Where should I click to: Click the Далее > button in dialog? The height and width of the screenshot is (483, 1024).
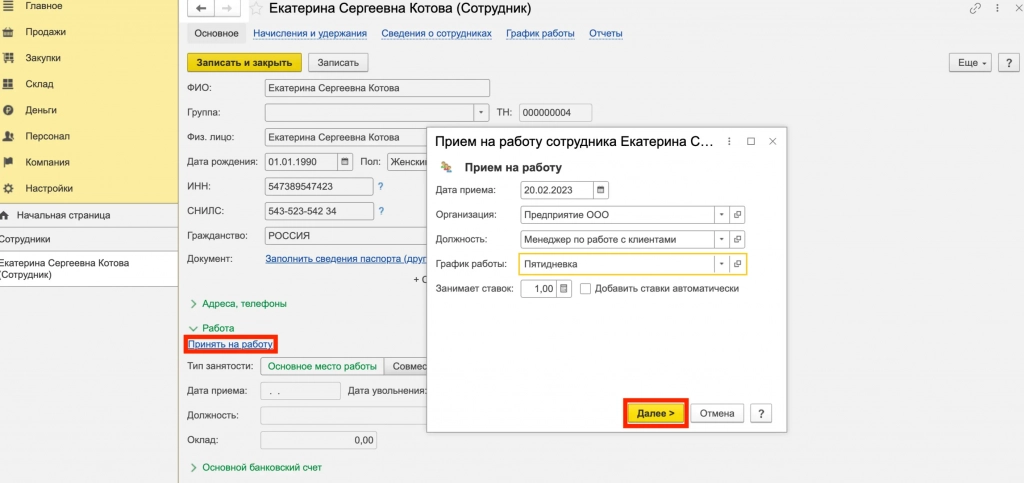[x=656, y=413]
